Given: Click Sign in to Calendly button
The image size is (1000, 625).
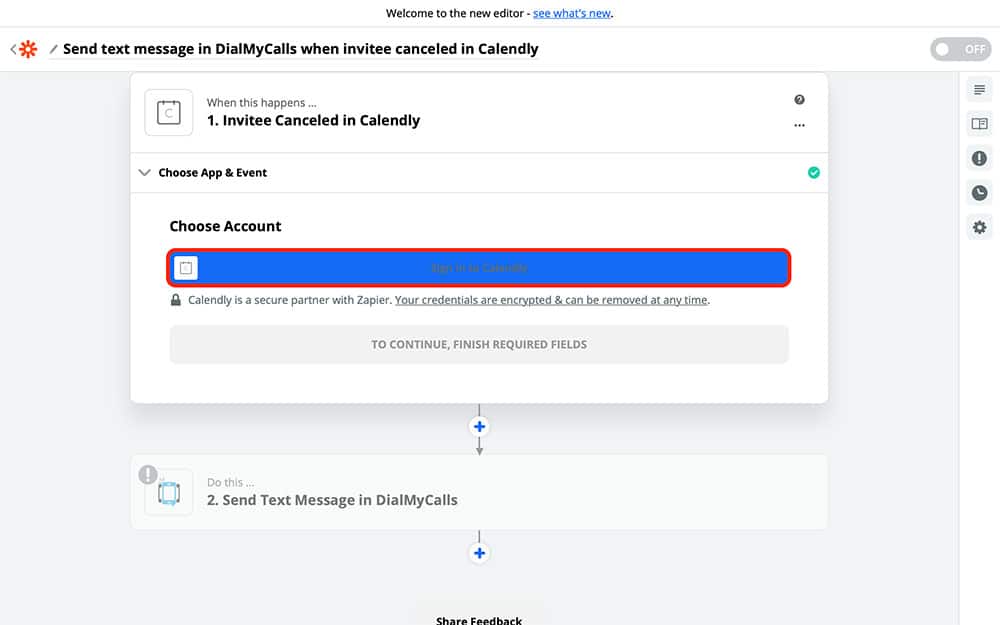Looking at the screenshot, I should click(x=479, y=268).
